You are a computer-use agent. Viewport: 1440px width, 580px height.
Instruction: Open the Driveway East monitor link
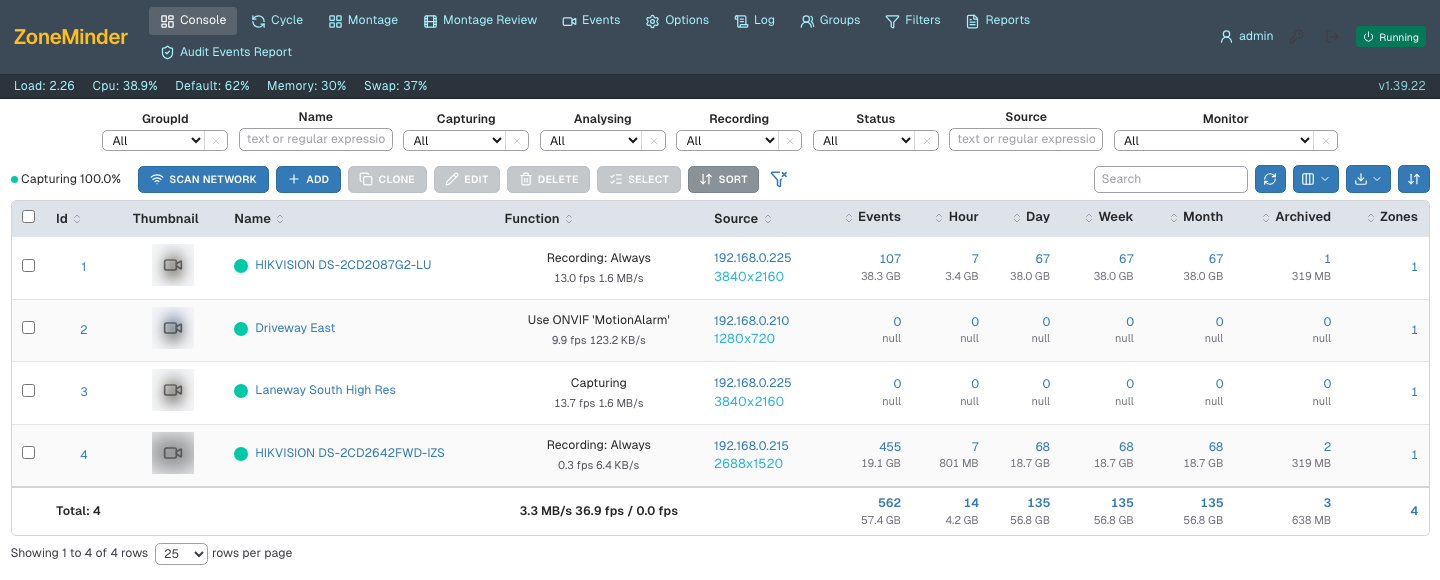[x=295, y=328]
